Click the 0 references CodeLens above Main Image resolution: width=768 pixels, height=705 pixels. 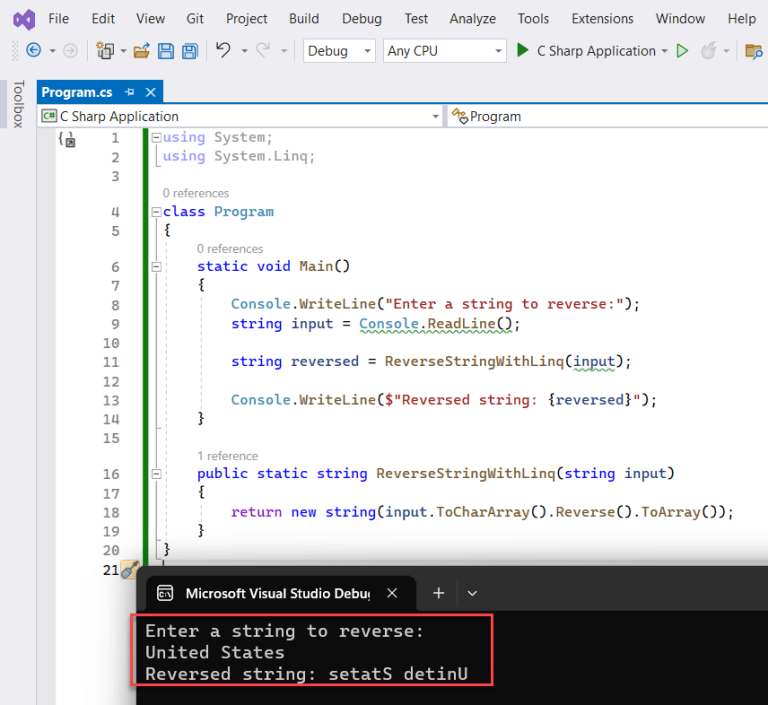tap(230, 249)
